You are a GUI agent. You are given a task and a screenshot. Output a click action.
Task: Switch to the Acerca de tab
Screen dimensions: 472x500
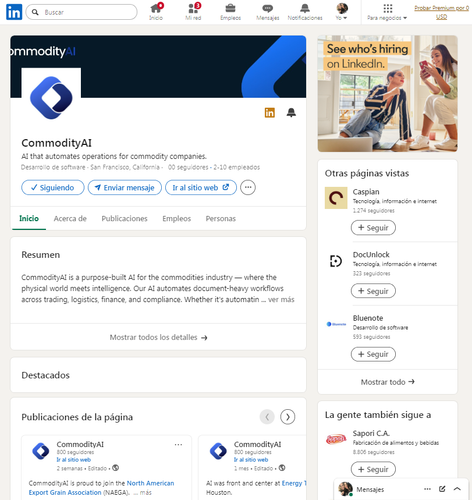click(x=70, y=219)
